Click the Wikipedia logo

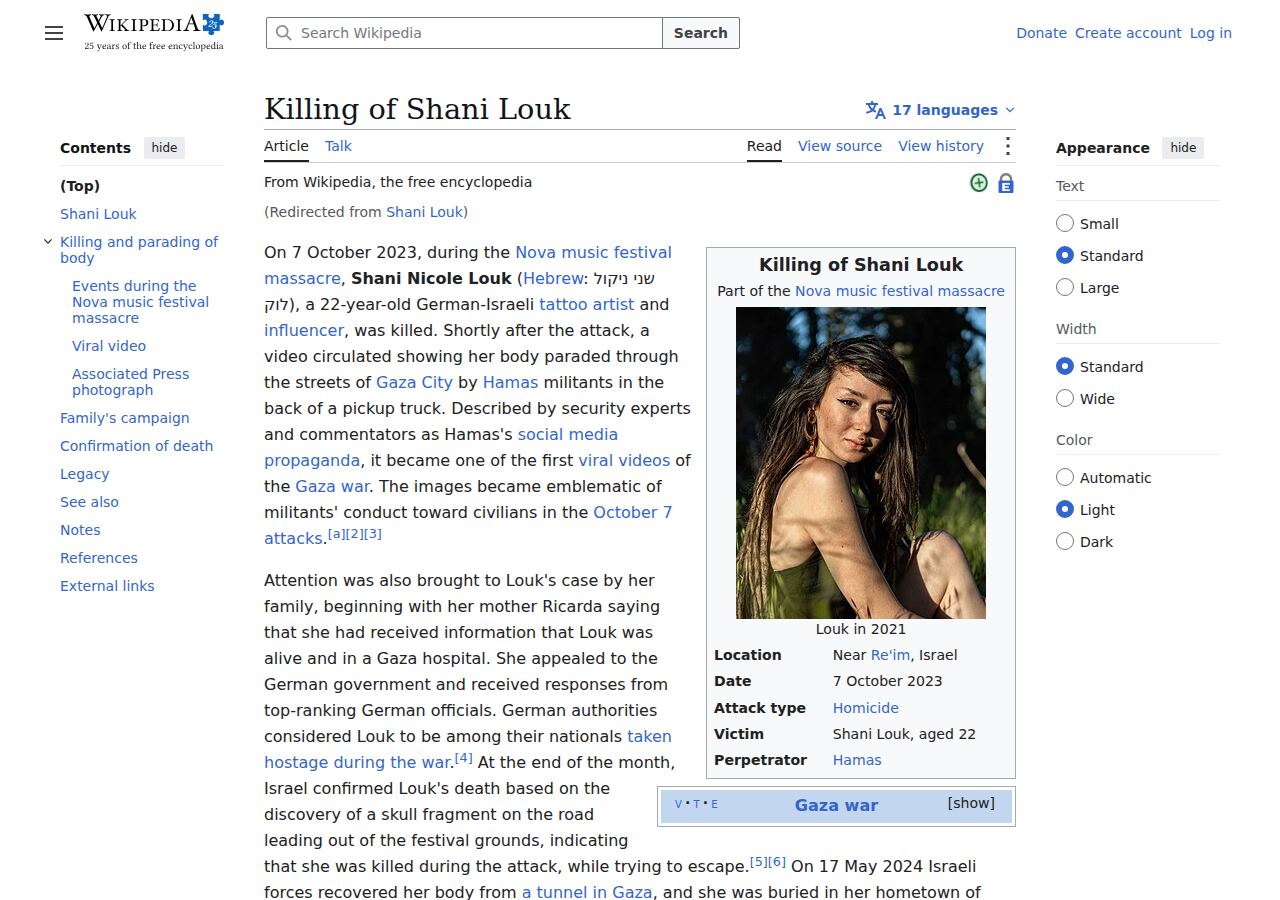pyautogui.click(x=154, y=32)
